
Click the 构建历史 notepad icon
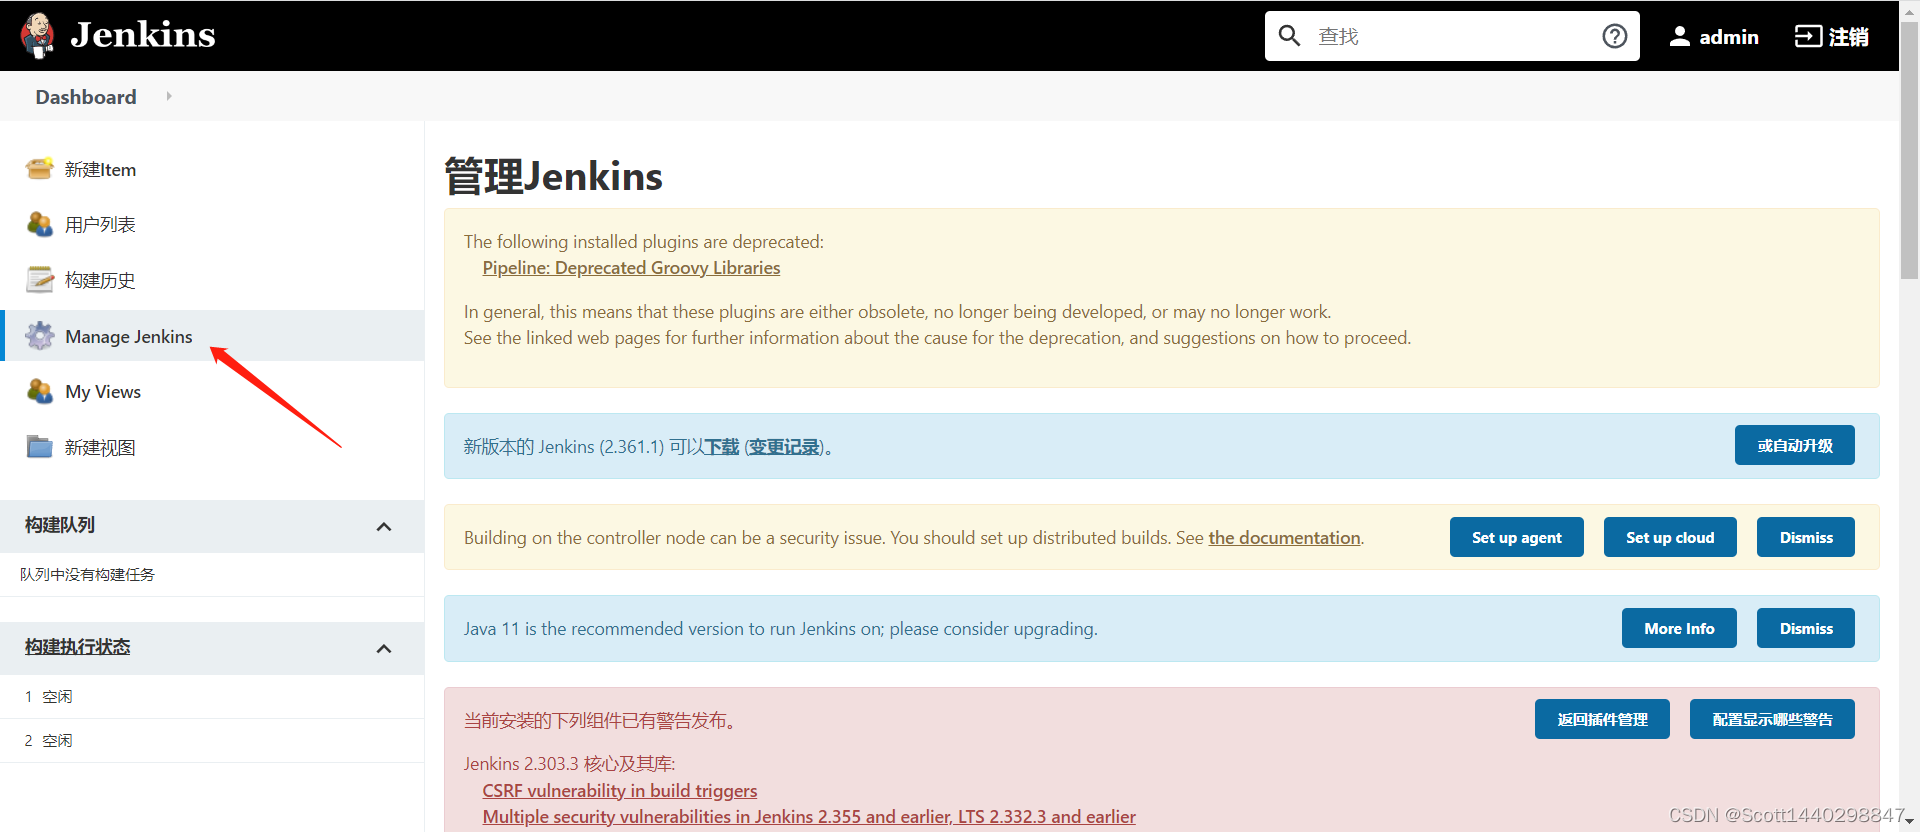coord(40,280)
